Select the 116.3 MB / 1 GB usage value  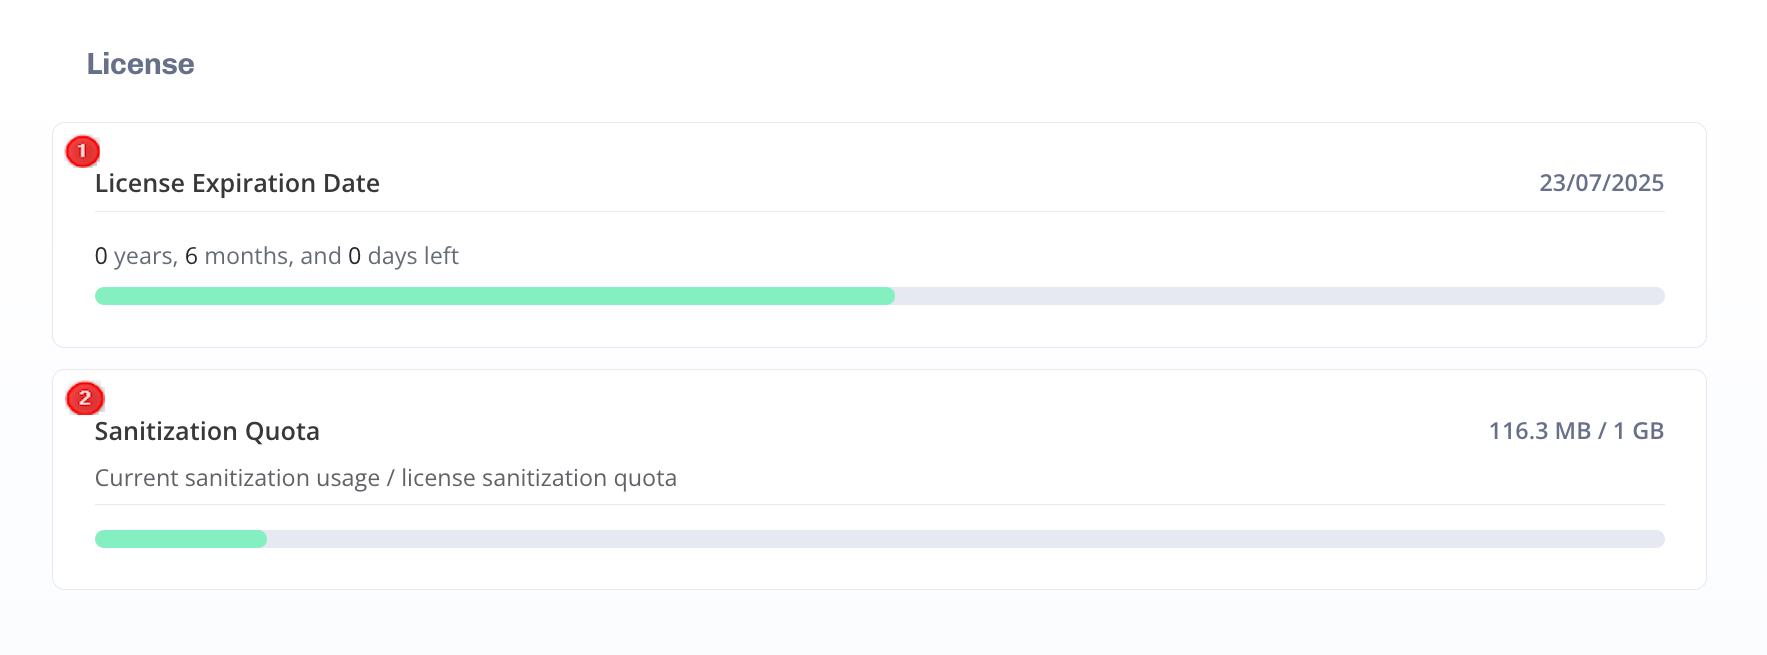click(1576, 431)
